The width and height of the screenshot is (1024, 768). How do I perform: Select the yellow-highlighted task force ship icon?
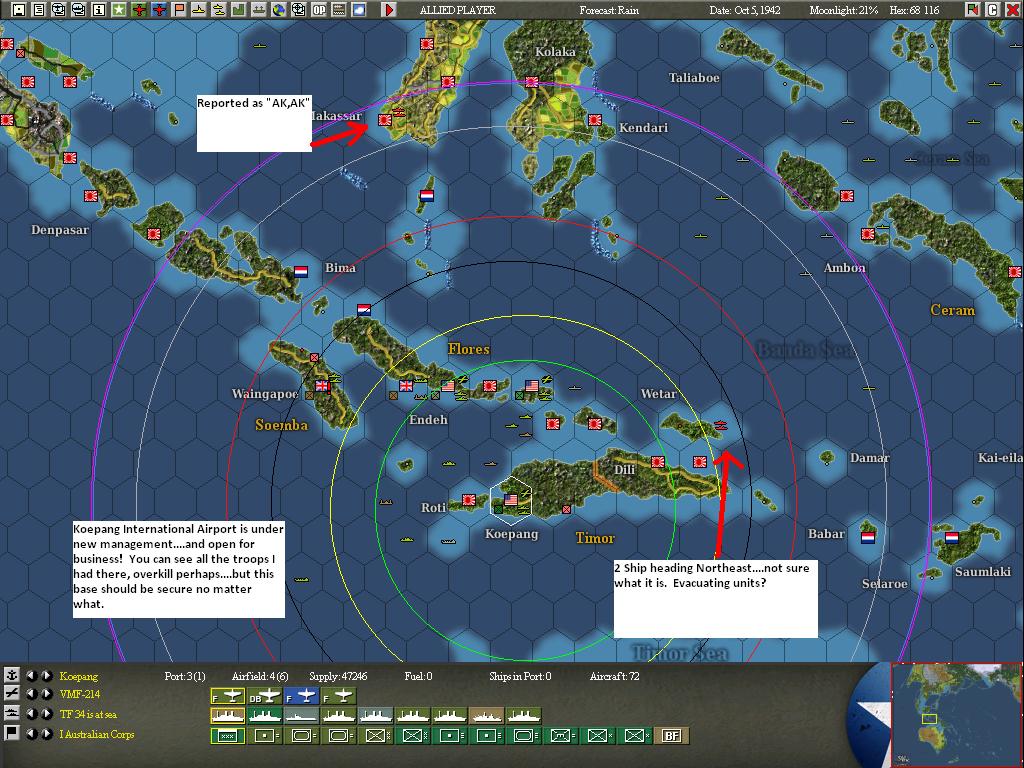tap(228, 716)
